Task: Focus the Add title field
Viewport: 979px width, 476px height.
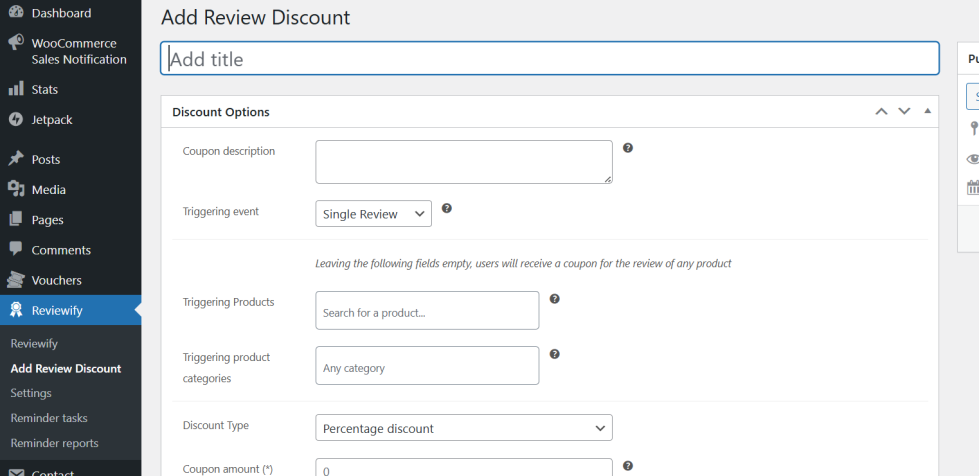Action: pyautogui.click(x=549, y=59)
